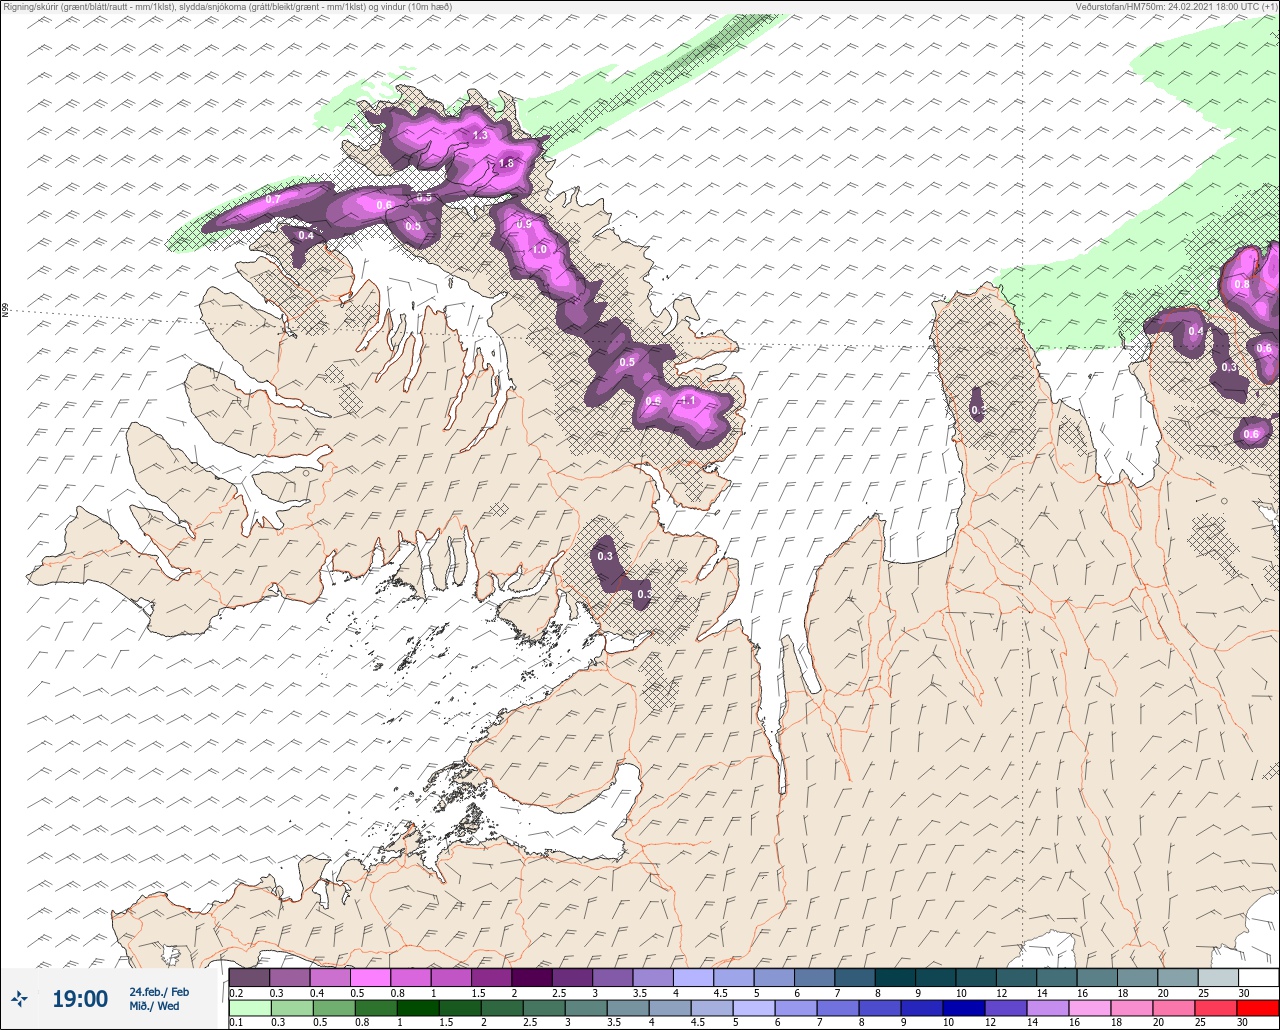Viewport: 1280px width, 1030px height.
Task: Select the pale green 0.1 swatch in the lower legend row
Action: 249,1008
